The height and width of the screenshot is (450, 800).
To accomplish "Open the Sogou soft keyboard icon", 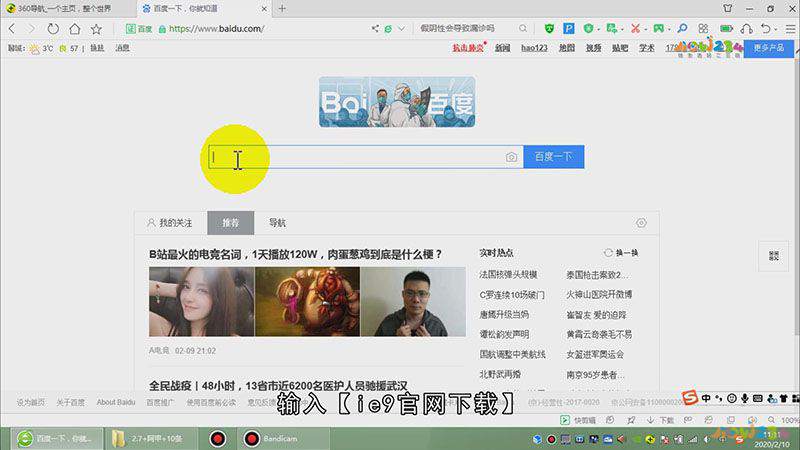I will pos(758,398).
